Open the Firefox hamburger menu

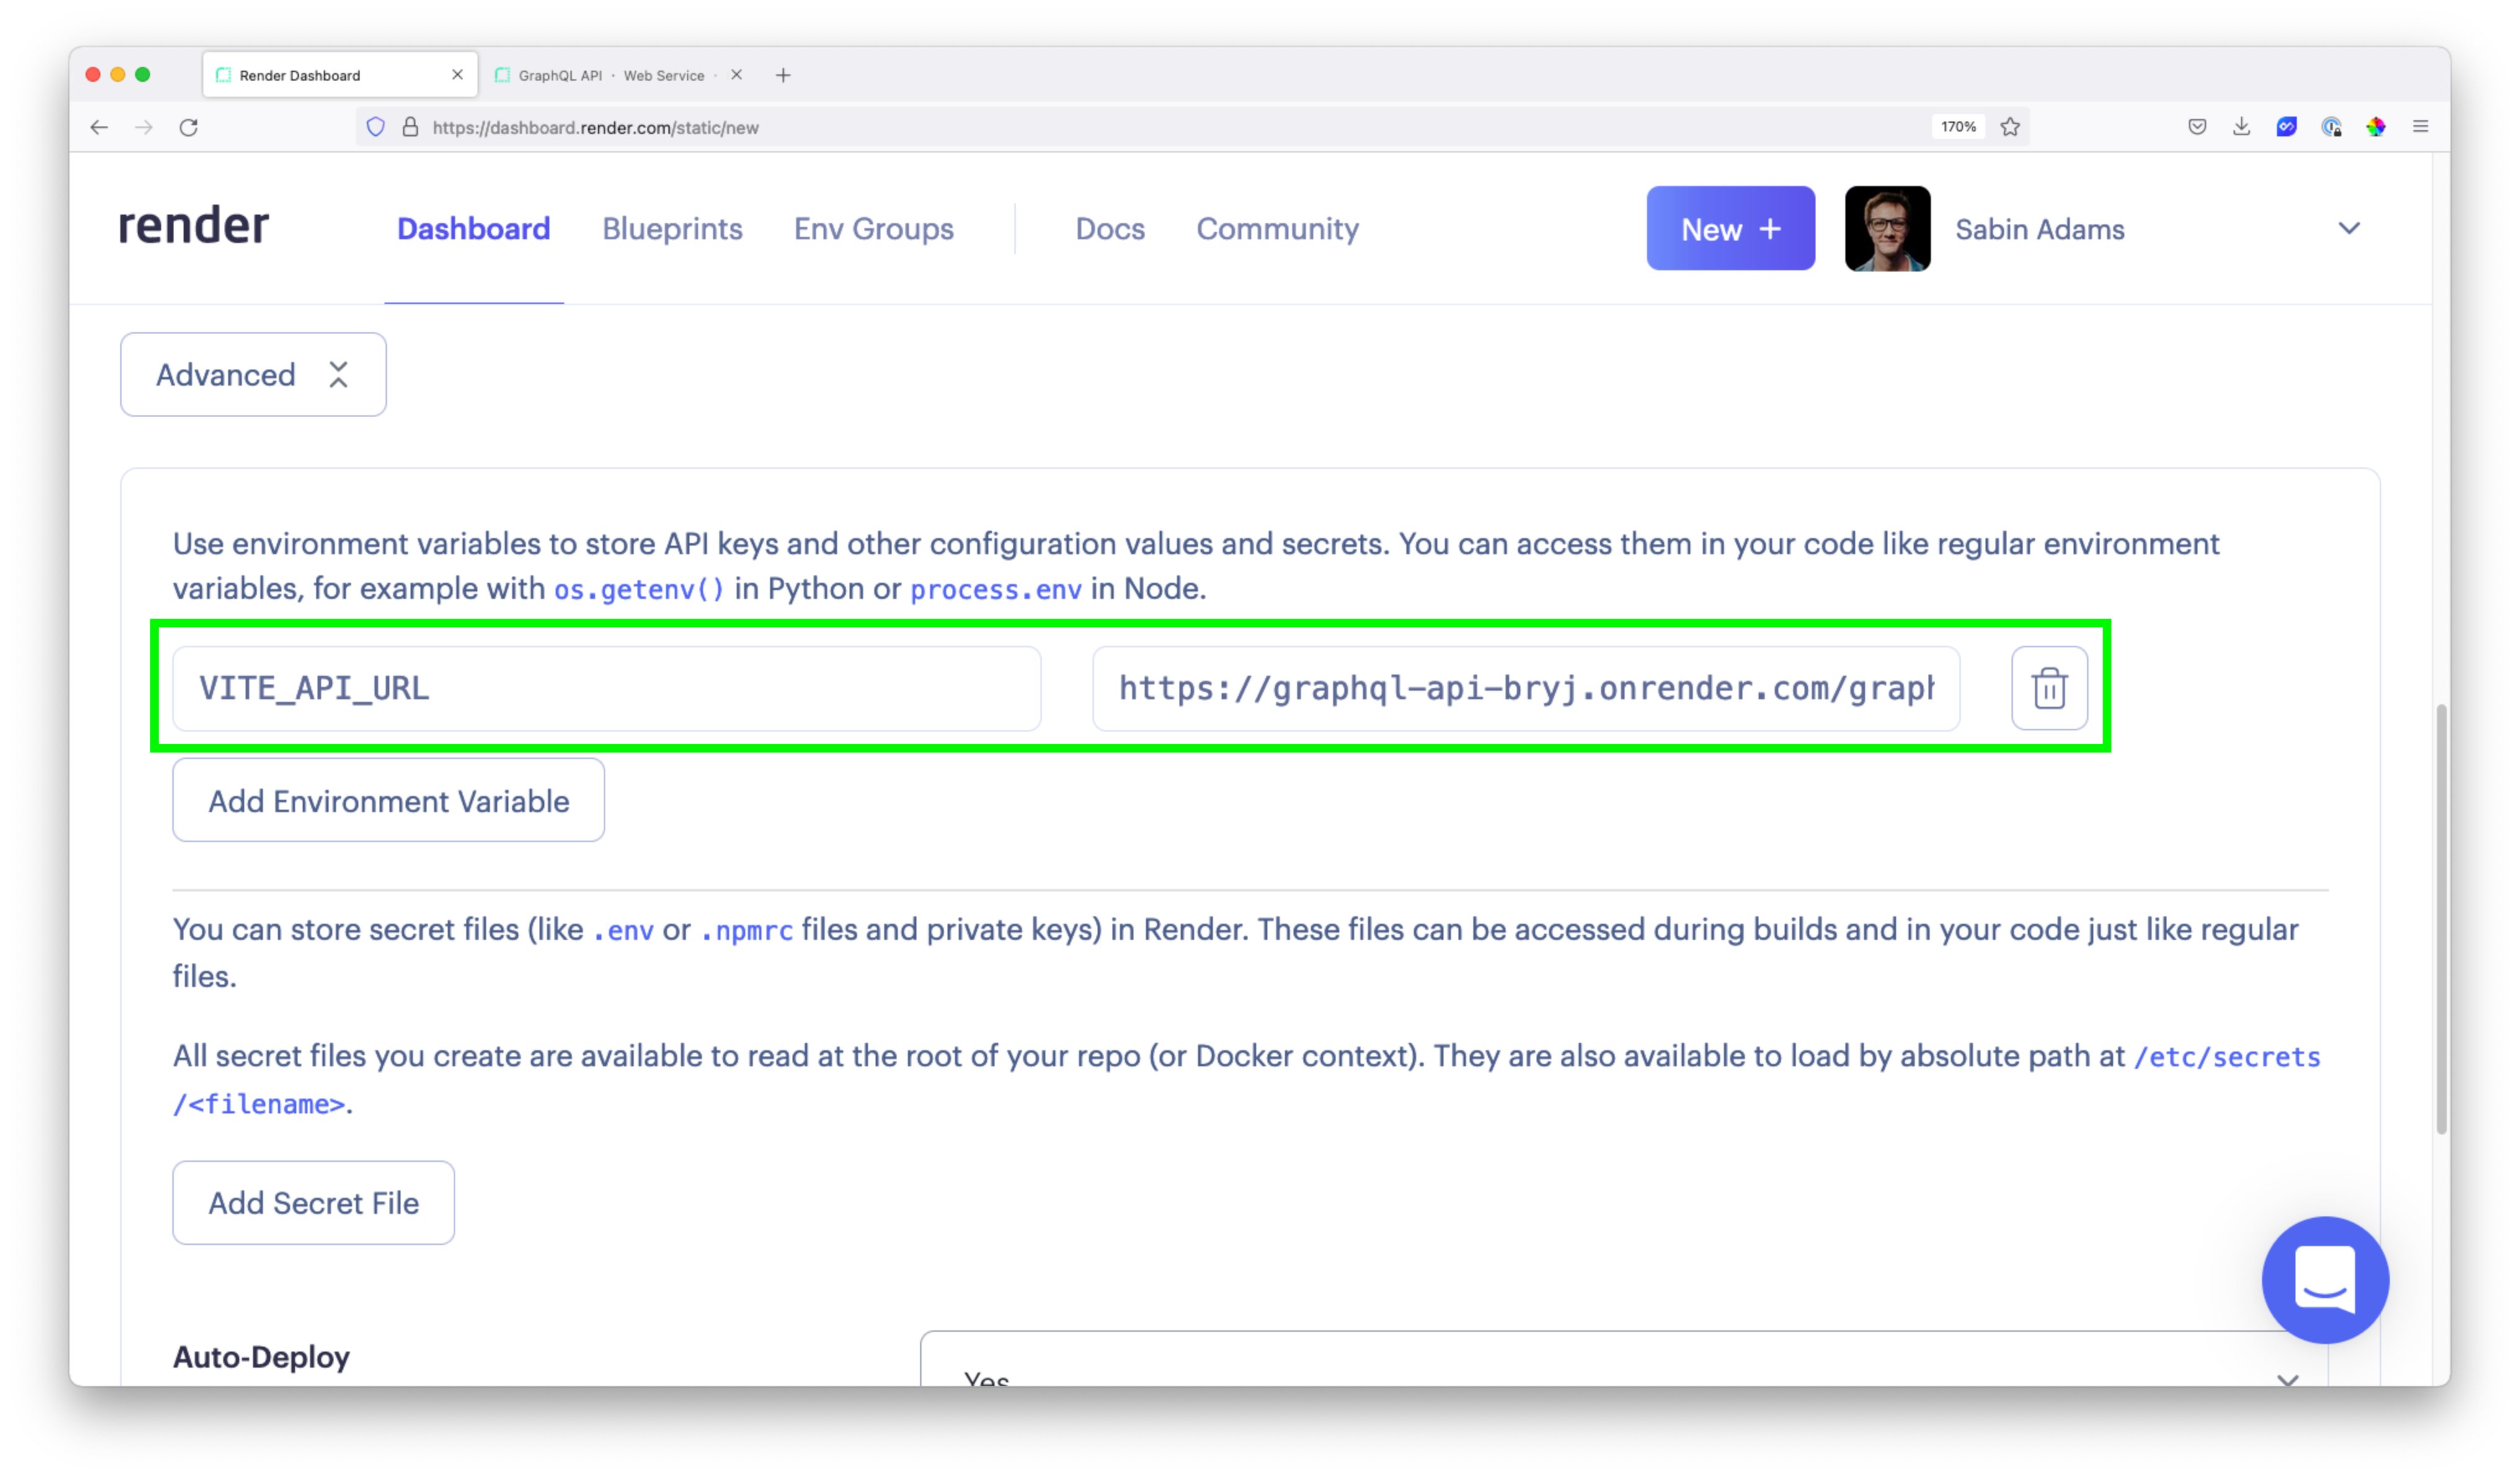(x=2420, y=127)
